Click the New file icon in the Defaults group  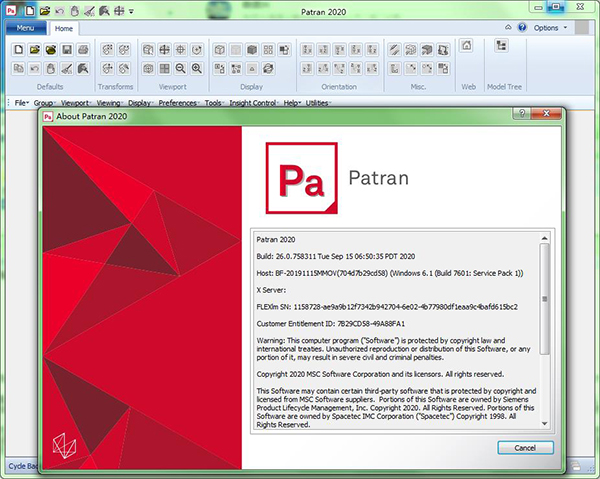(18, 50)
